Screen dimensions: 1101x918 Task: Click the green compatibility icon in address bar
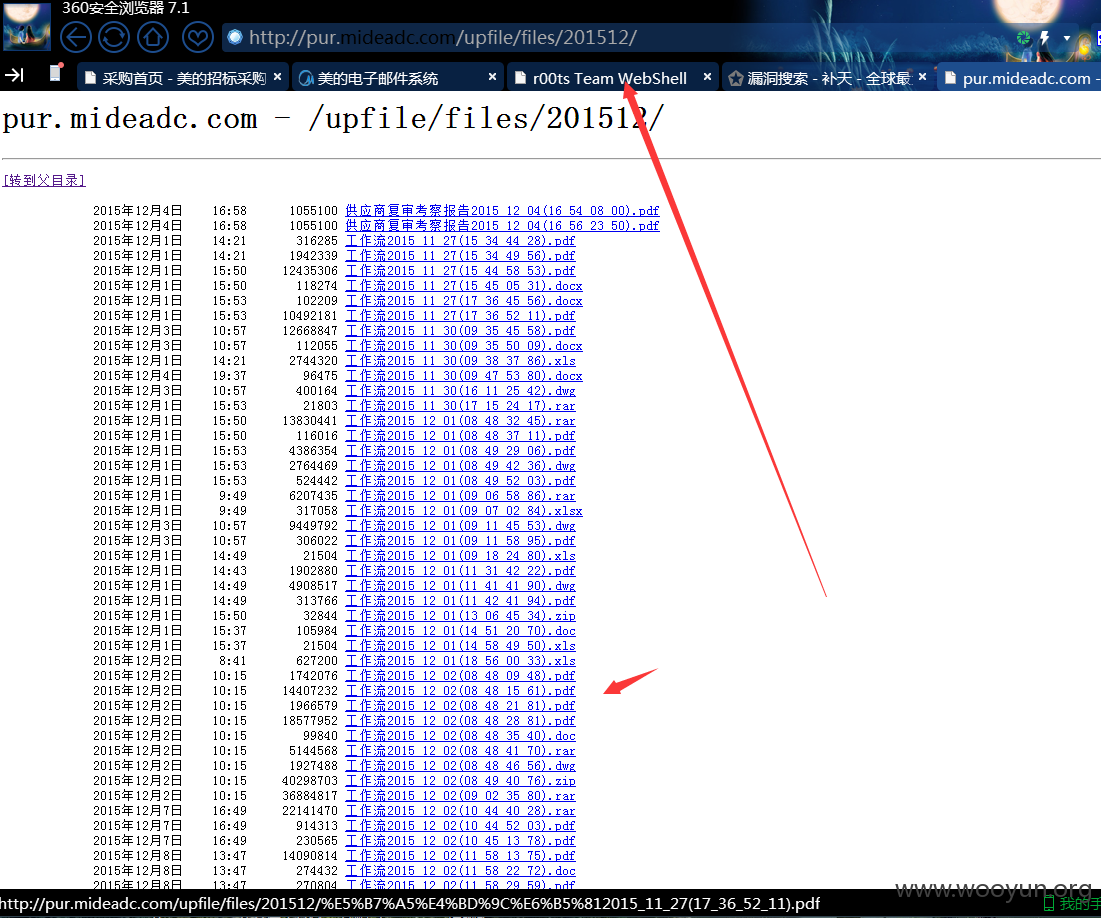coord(1024,38)
